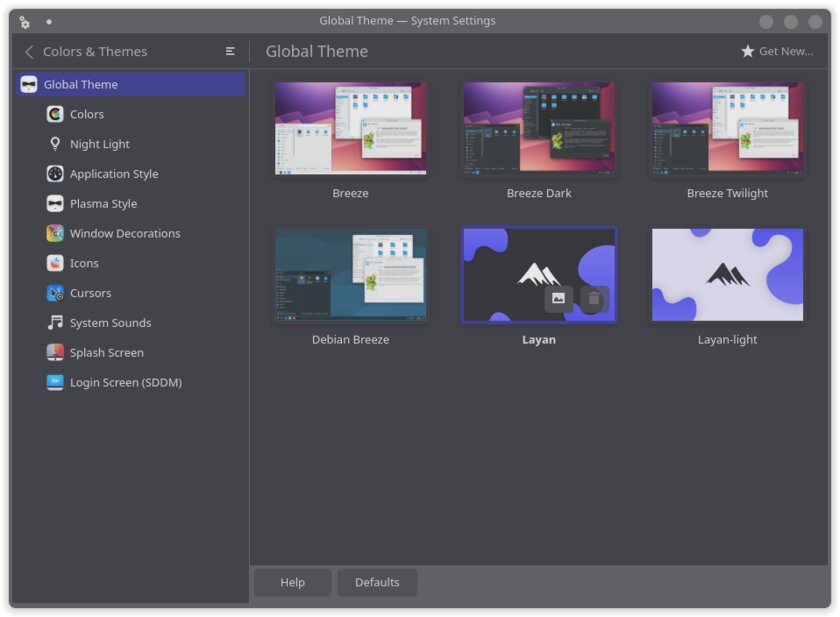Open Cursors settings from the sidebar

coord(89,293)
